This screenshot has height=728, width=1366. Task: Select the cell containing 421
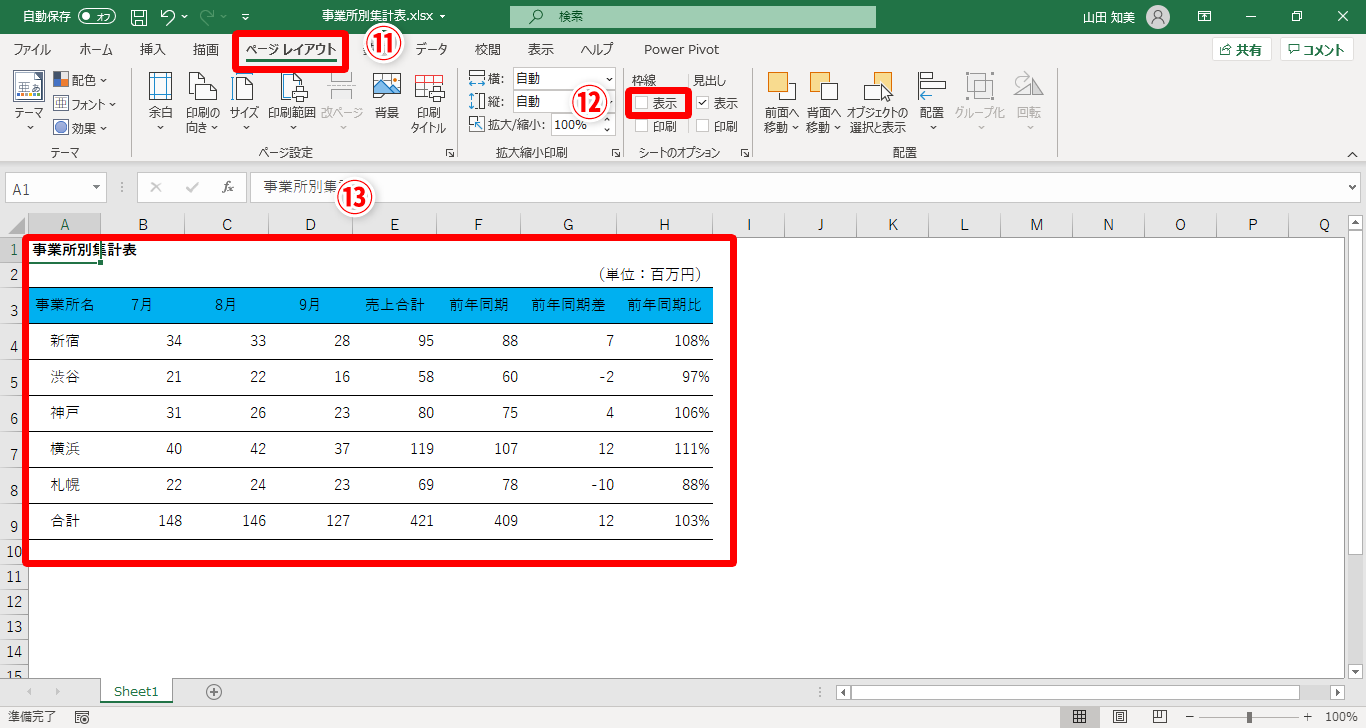point(395,521)
